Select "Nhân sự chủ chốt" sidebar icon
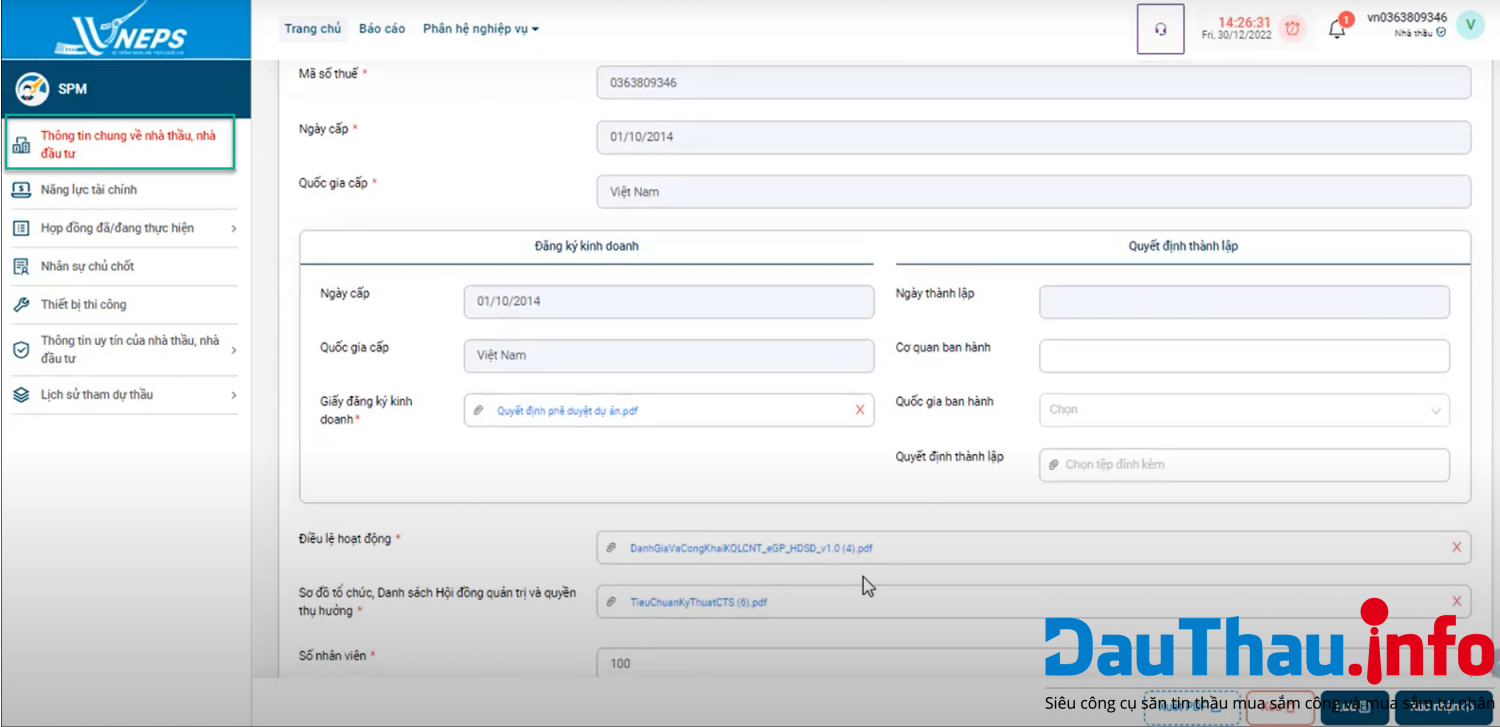Image resolution: width=1500 pixels, height=727 pixels. (20, 266)
